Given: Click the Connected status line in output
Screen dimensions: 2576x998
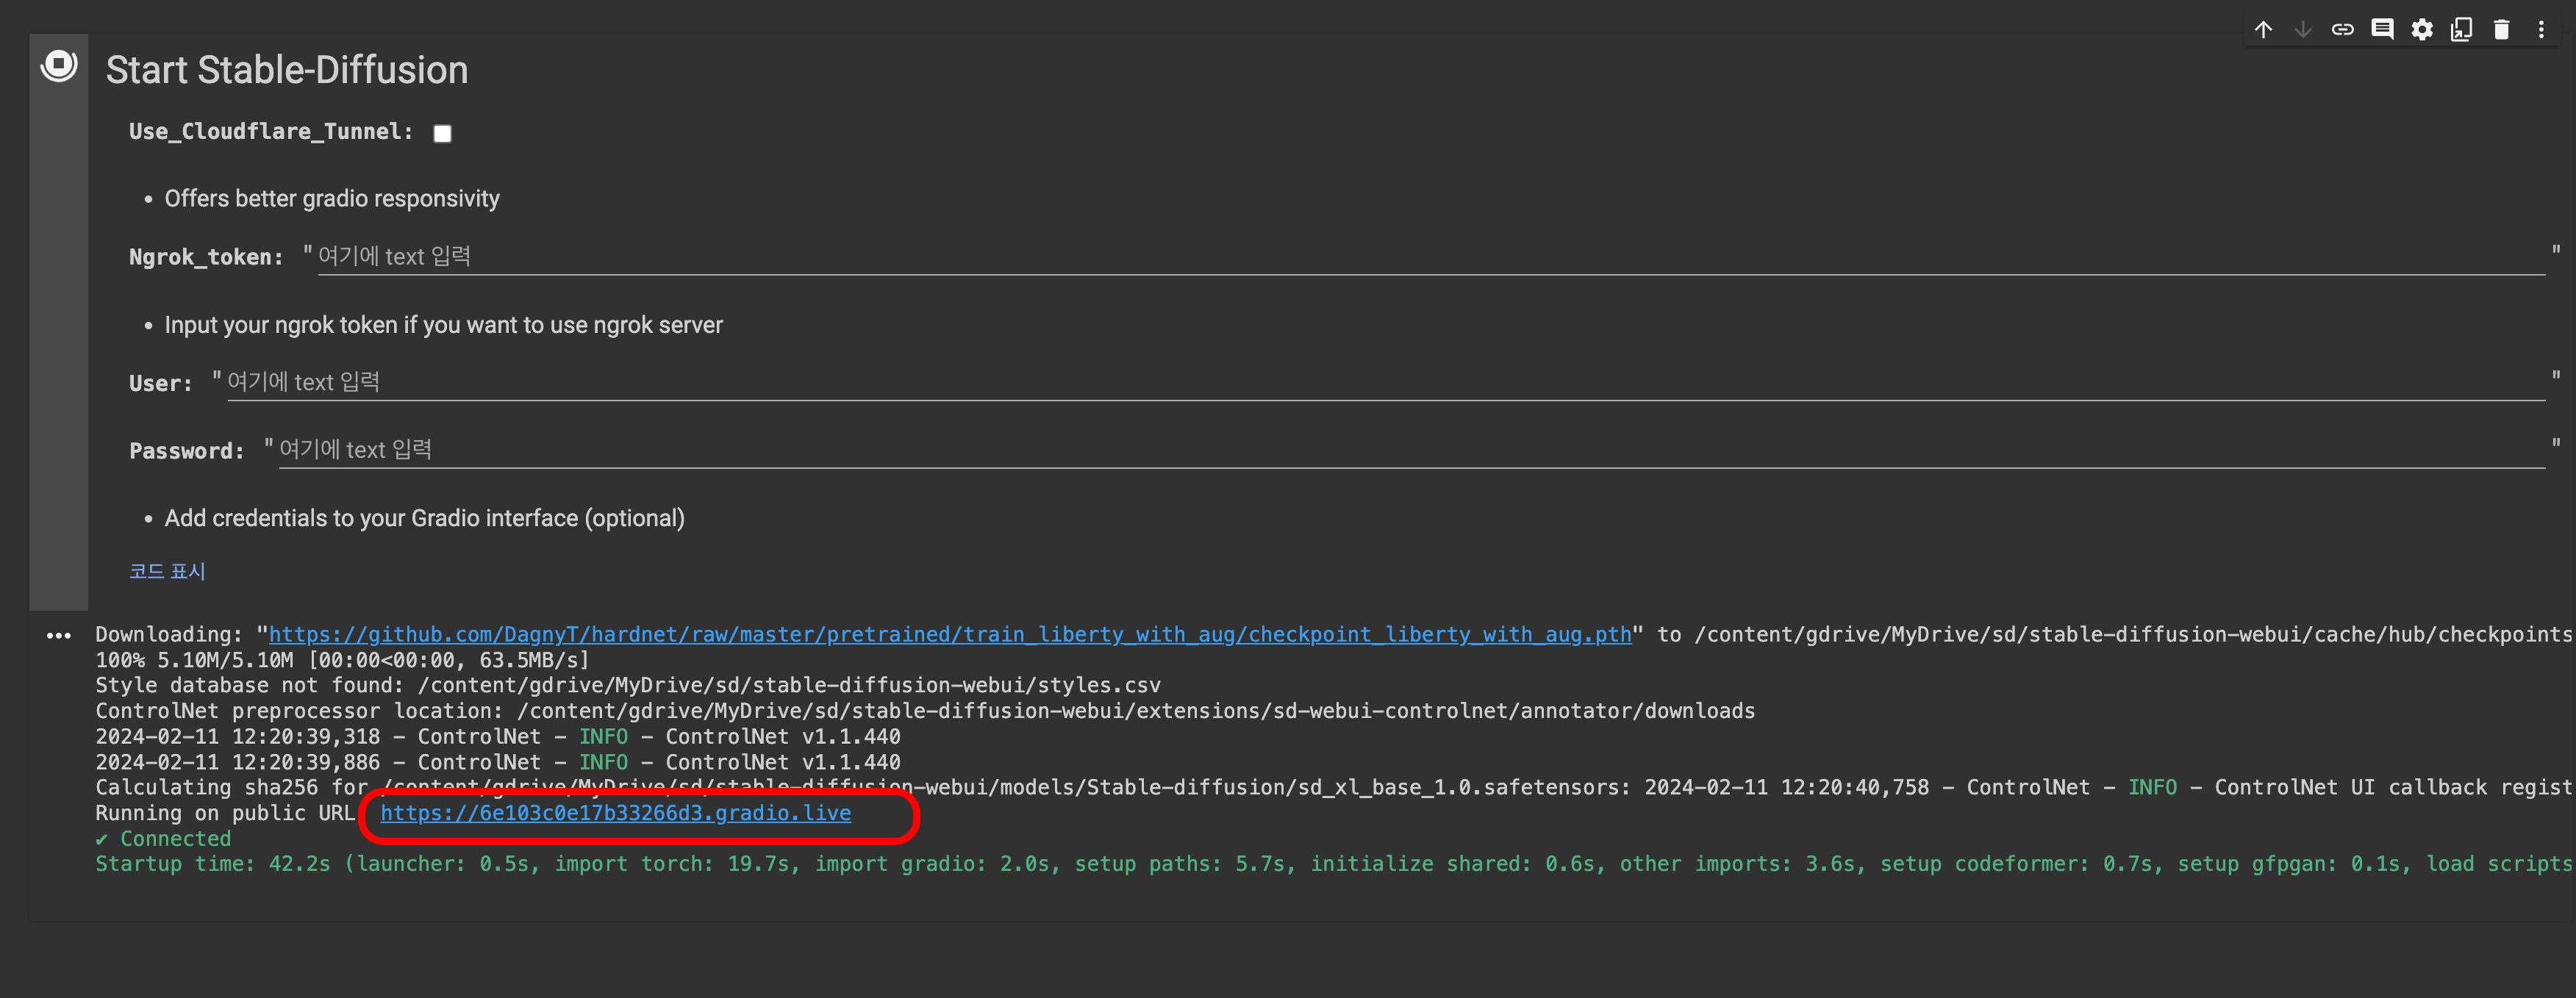Looking at the screenshot, I should click(164, 839).
